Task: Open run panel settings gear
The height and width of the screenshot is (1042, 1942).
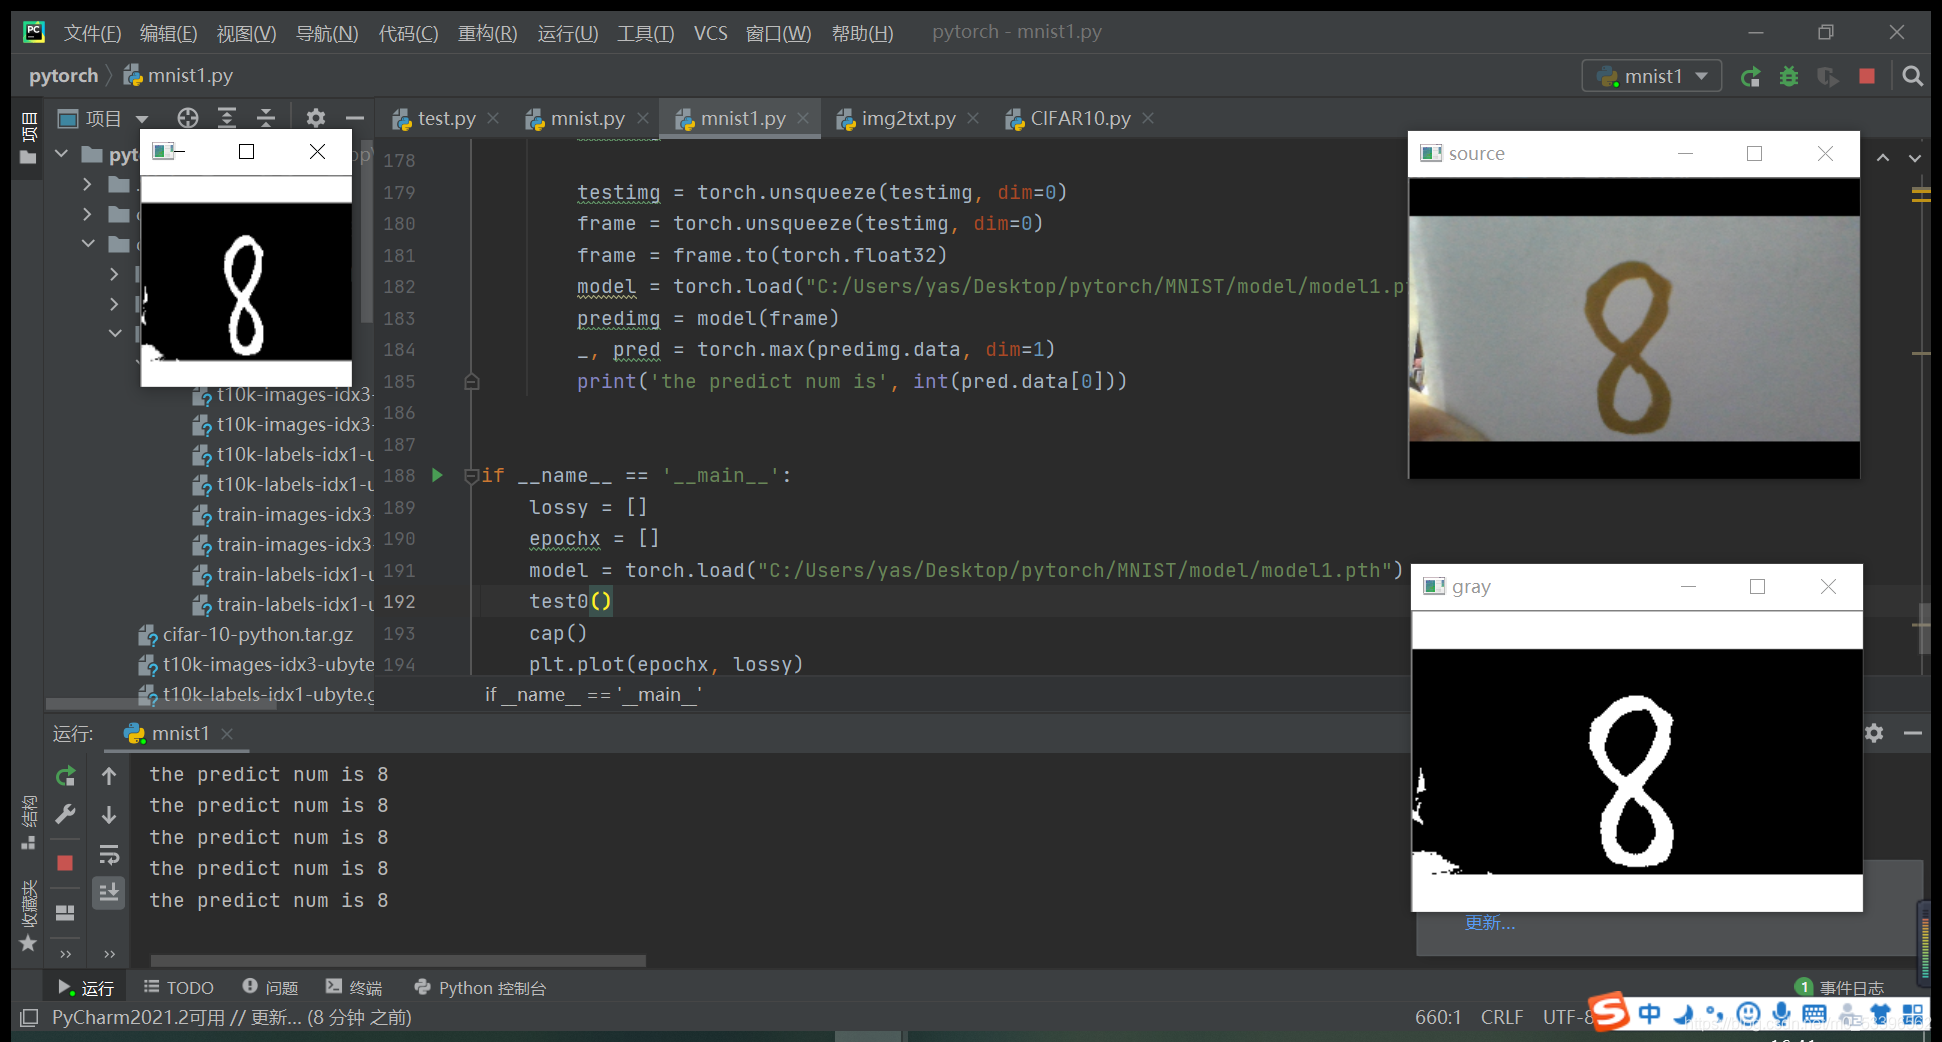Action: [x=1874, y=733]
